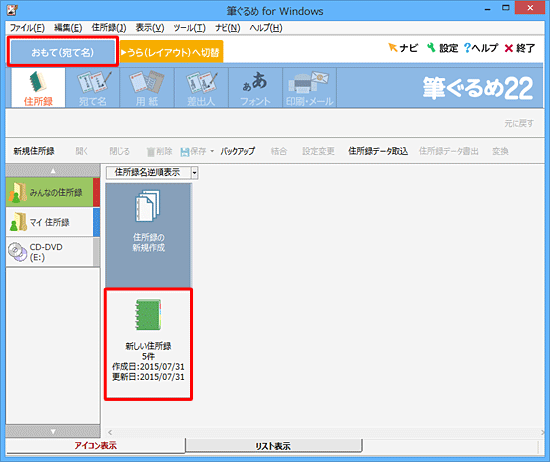Open the フォント font toolbar icon

[255, 88]
